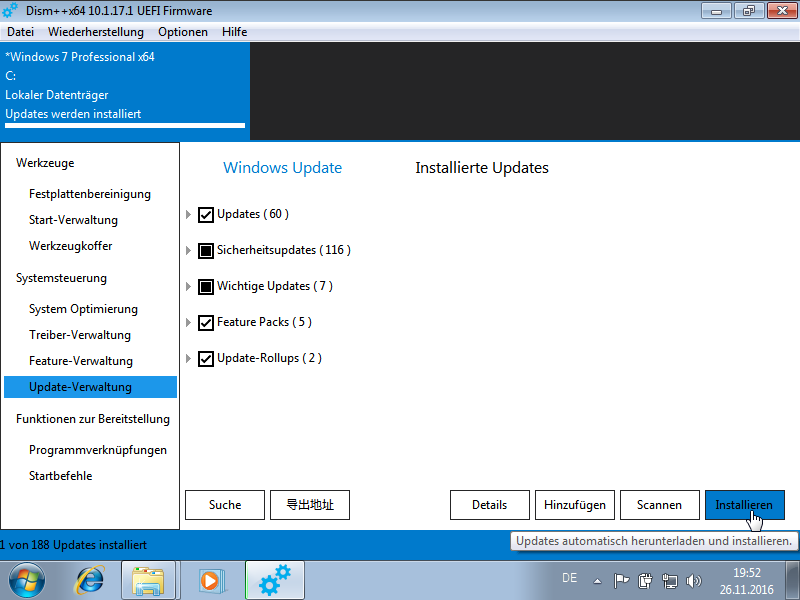Expand the Sicherheitsupdates group arrow
This screenshot has width=800, height=600.
tap(188, 251)
